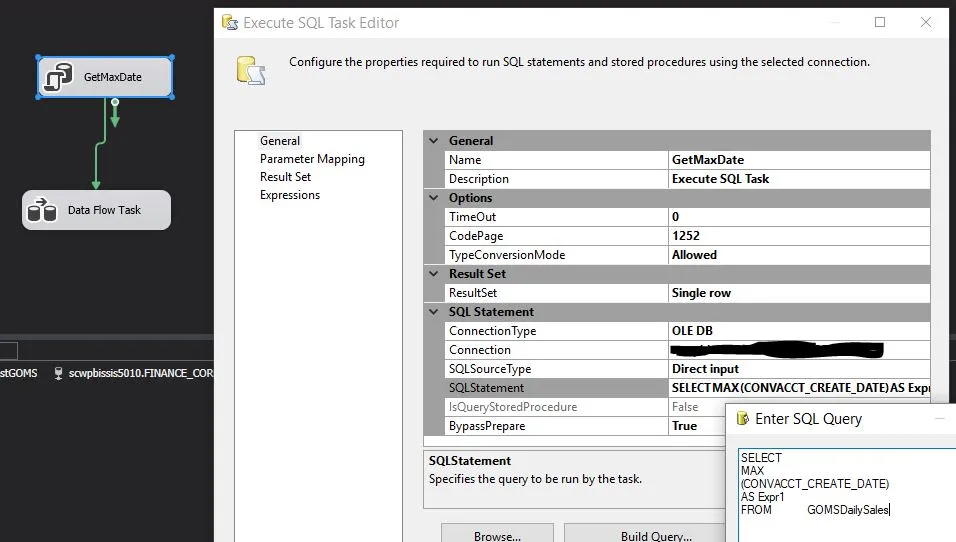
Task: Open the ConnectionType OLE DB value
Action: [799, 330]
